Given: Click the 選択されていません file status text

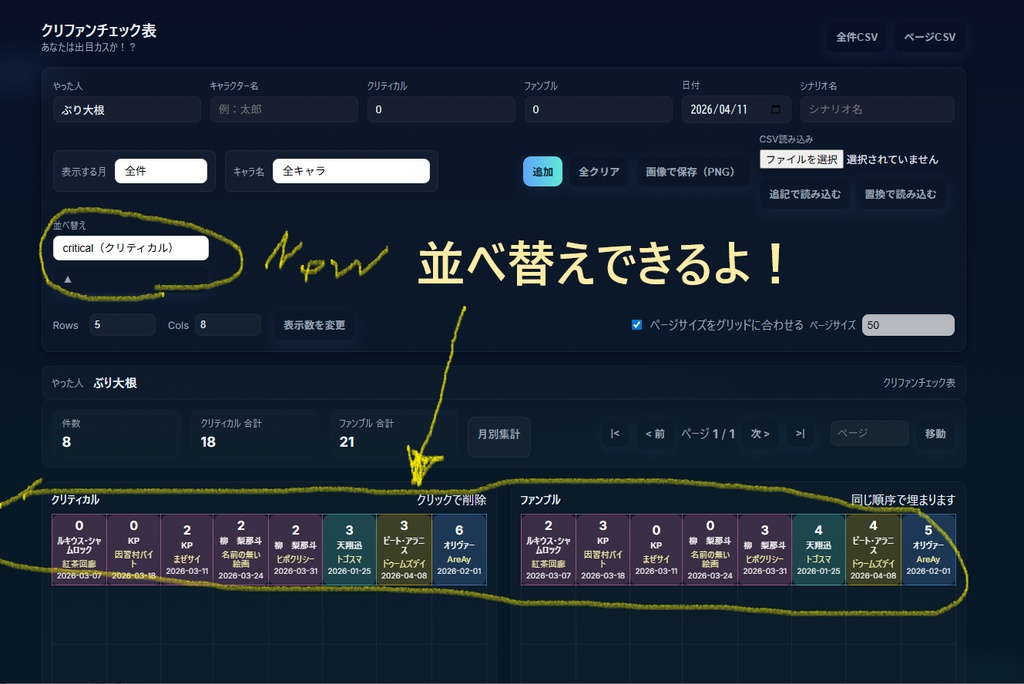Looking at the screenshot, I should [x=892, y=159].
